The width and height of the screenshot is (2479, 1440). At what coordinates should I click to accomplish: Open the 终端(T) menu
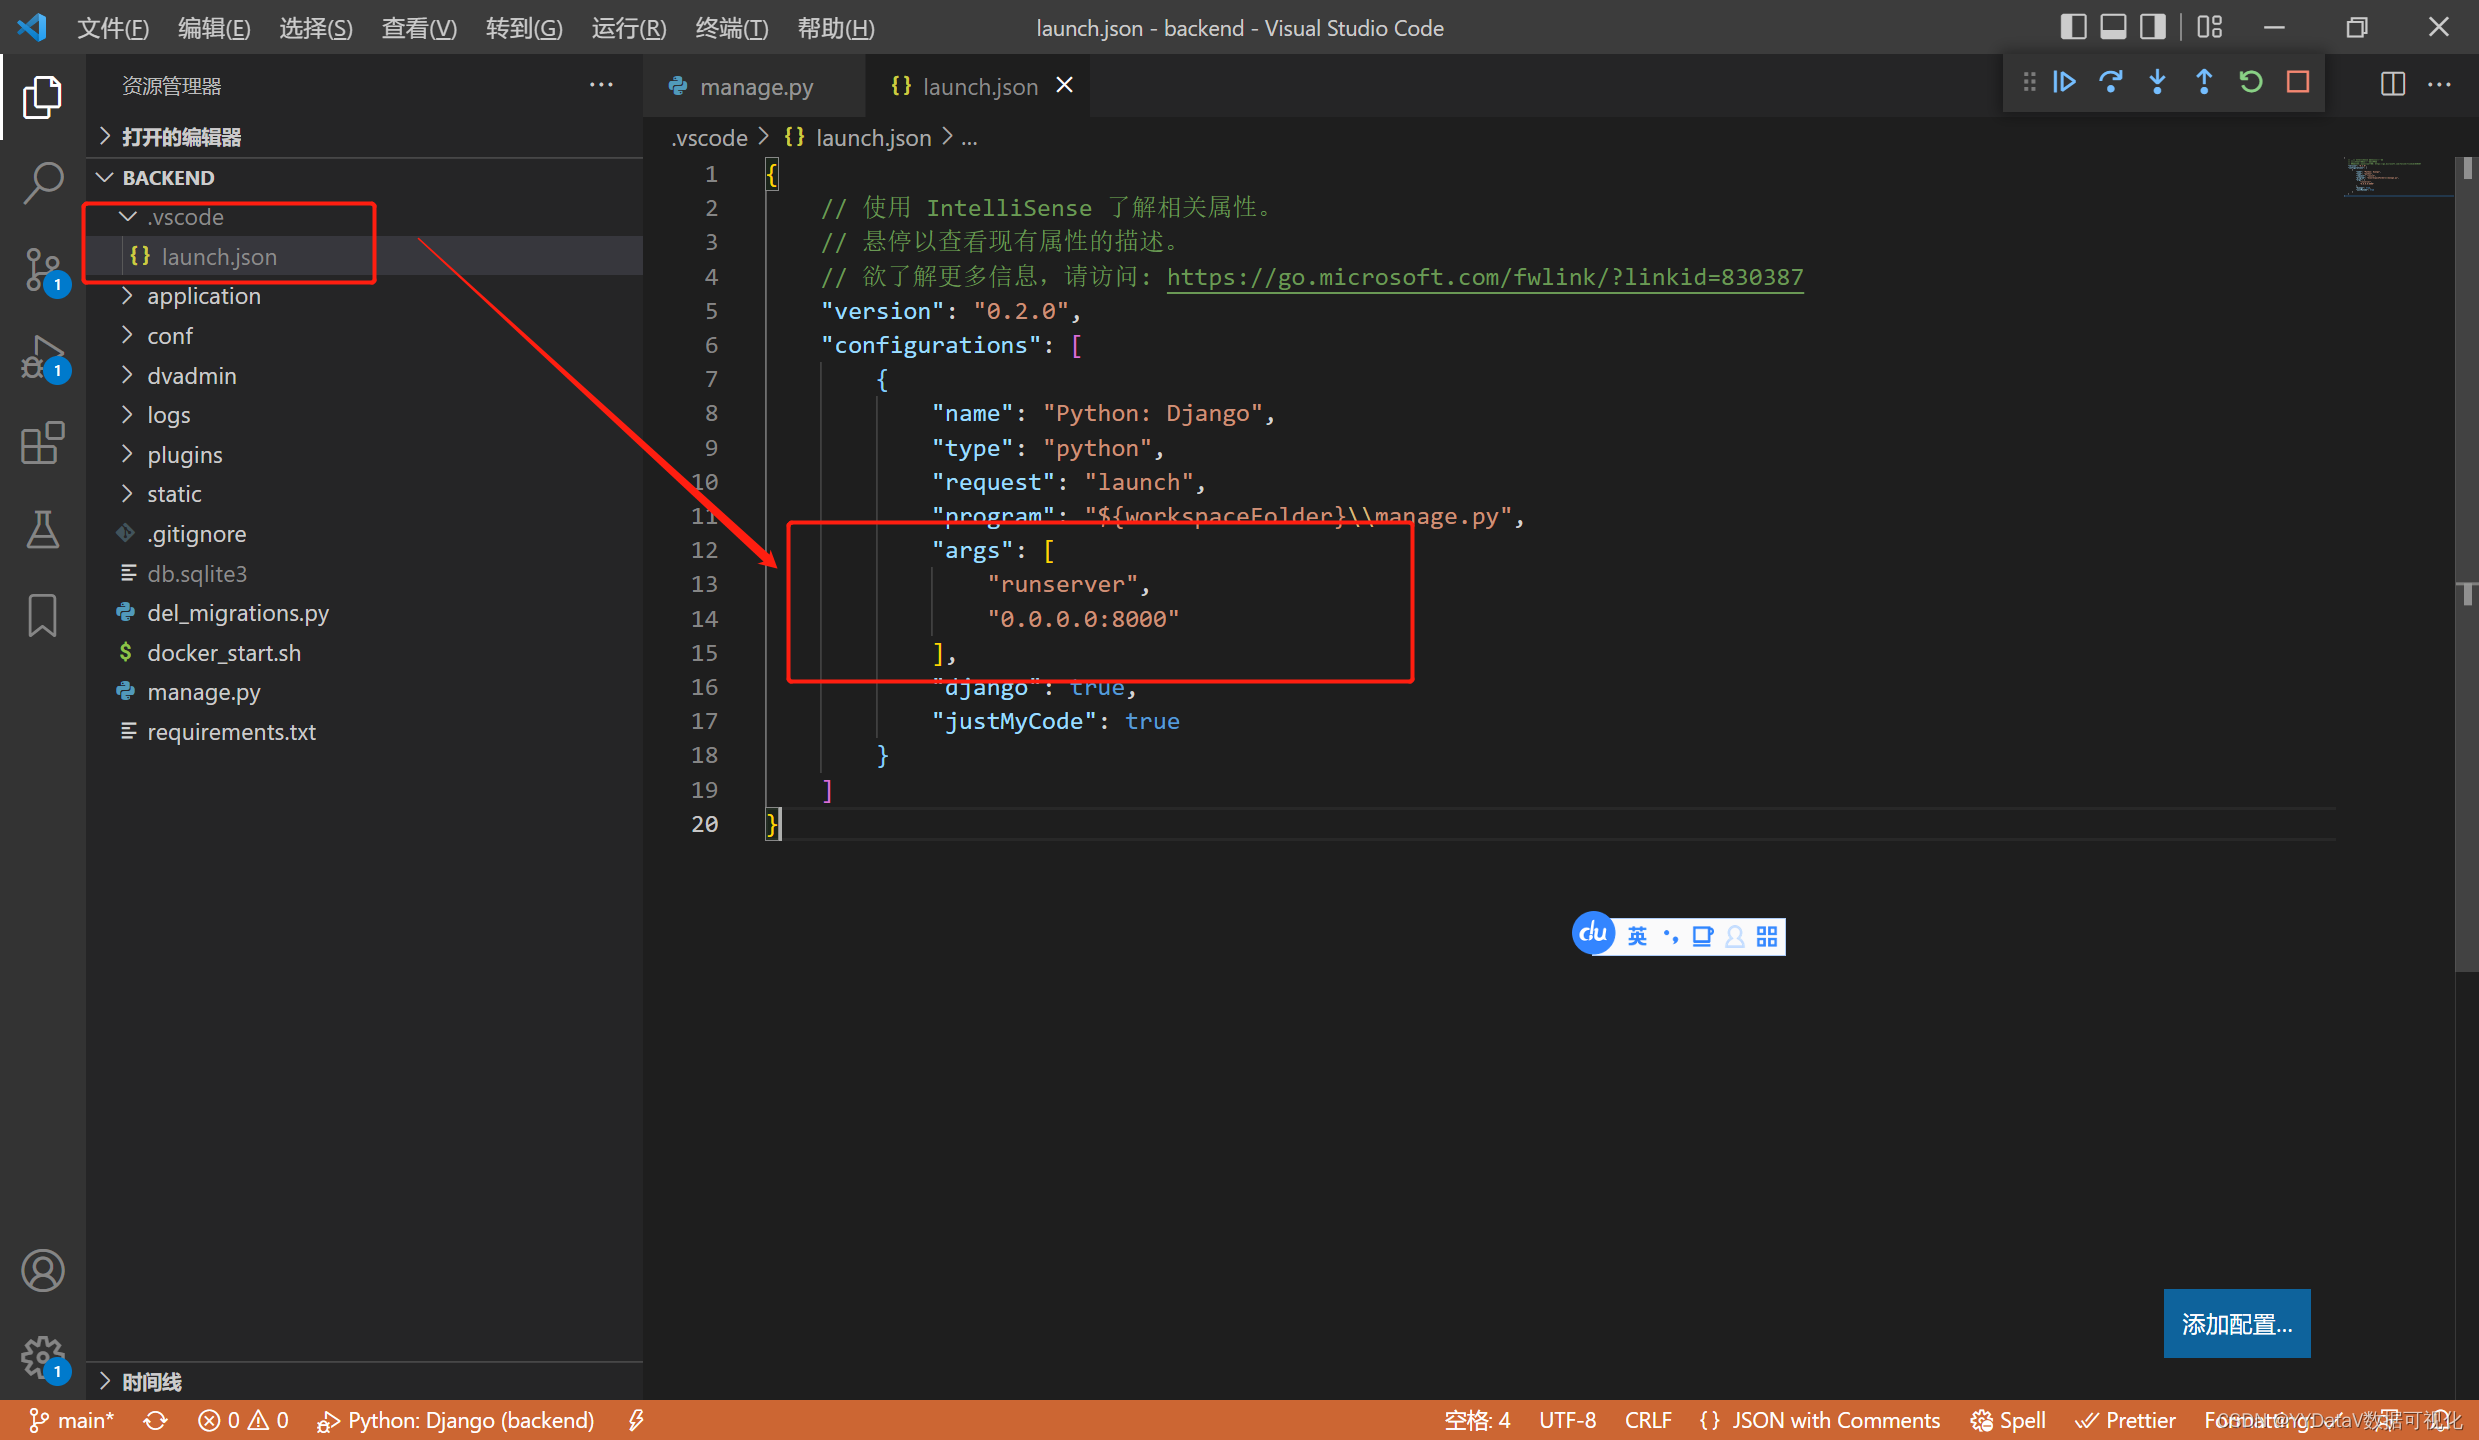[x=731, y=28]
